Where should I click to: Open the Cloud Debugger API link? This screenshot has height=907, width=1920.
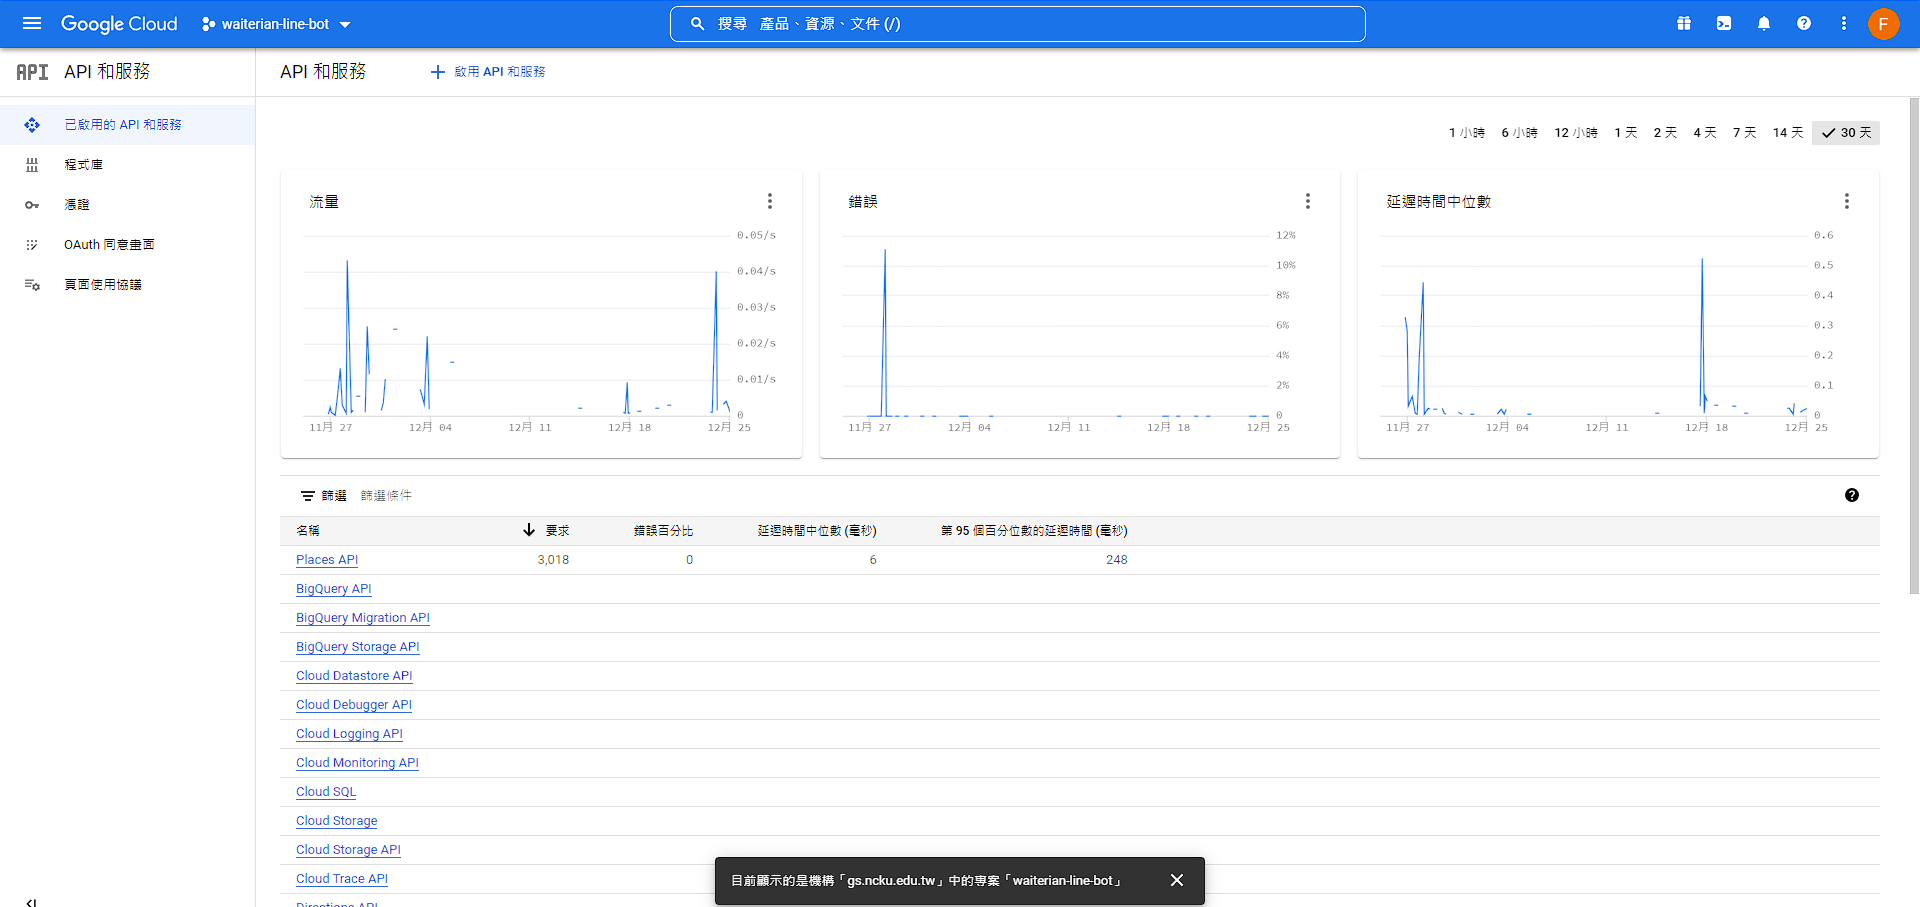(x=354, y=705)
